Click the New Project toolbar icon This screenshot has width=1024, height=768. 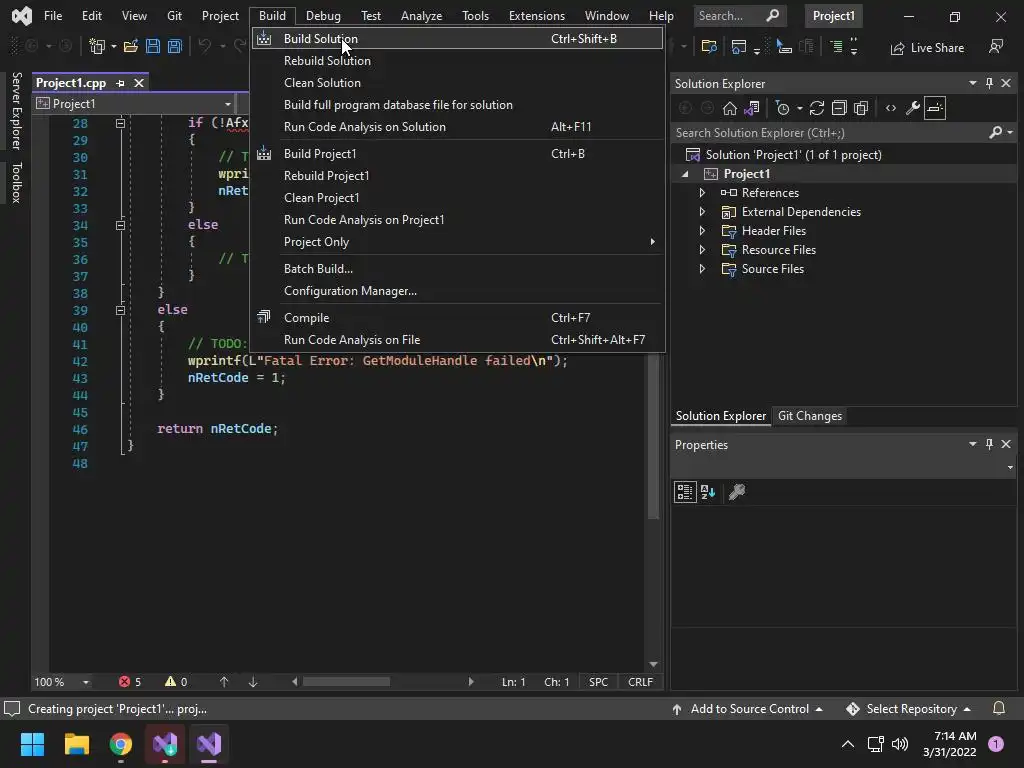(97, 46)
